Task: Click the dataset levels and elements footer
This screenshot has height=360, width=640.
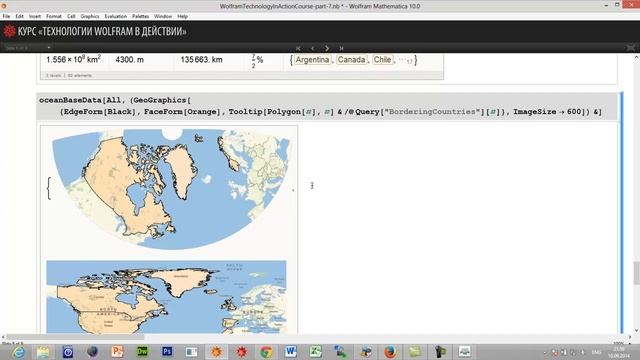Action: tap(69, 76)
